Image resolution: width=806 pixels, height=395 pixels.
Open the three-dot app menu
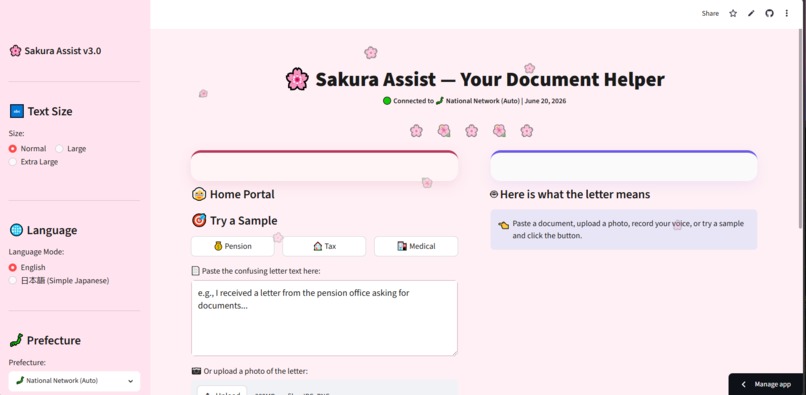[786, 13]
